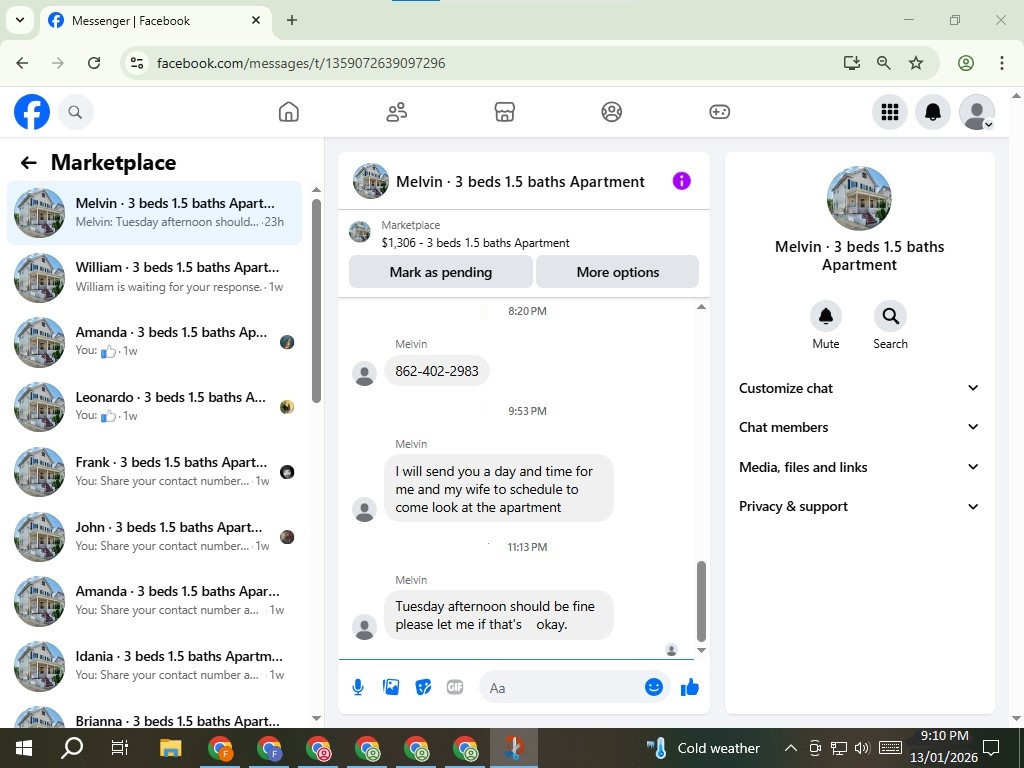Viewport: 1024px width, 768px height.
Task: Click the 'I will send you a day' message
Action: pos(498,488)
